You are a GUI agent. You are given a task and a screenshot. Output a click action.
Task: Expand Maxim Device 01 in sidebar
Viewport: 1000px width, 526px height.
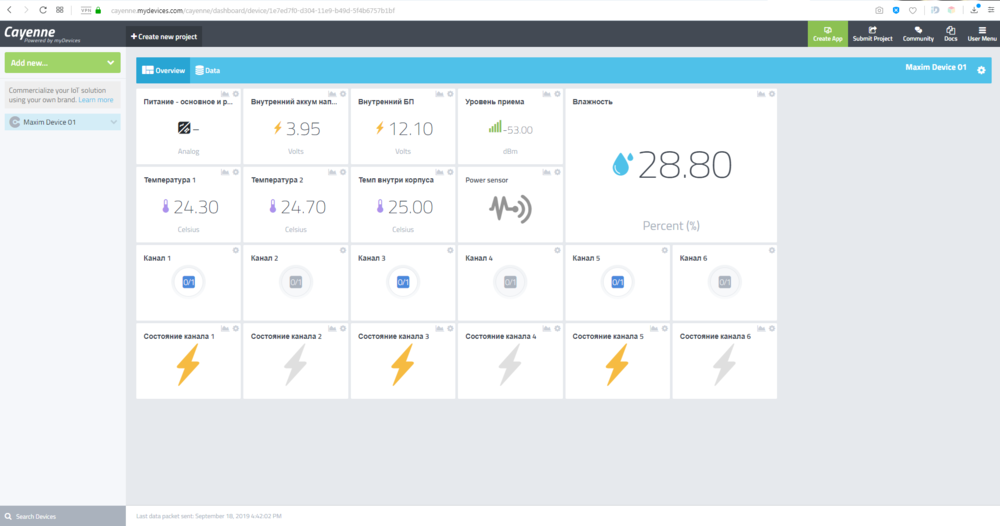(x=114, y=122)
